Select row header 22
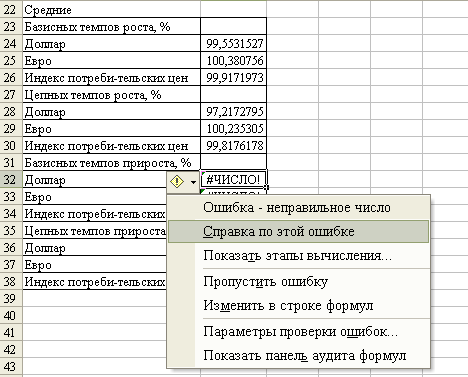 tap(11, 10)
